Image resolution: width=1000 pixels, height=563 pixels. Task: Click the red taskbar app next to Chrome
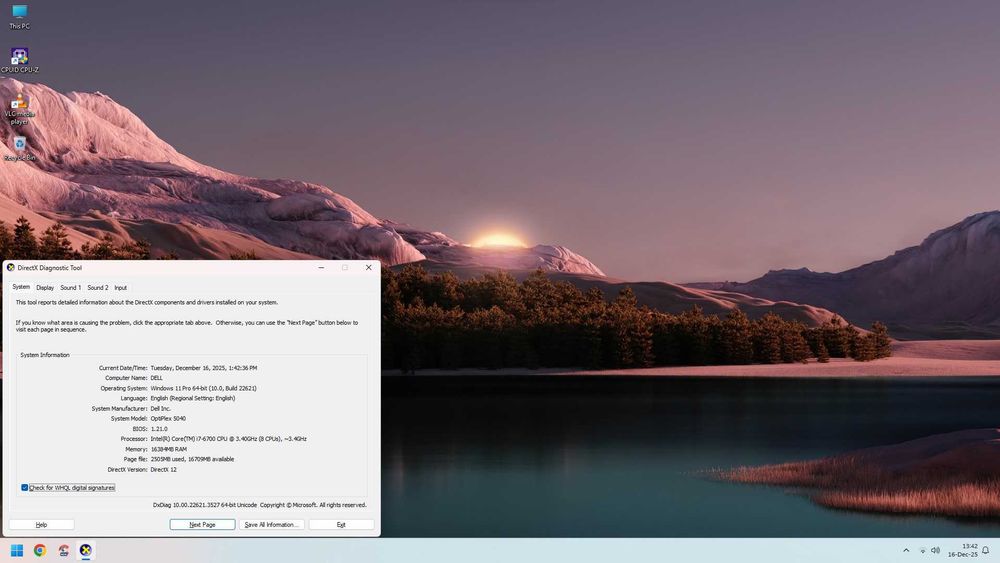[63, 550]
